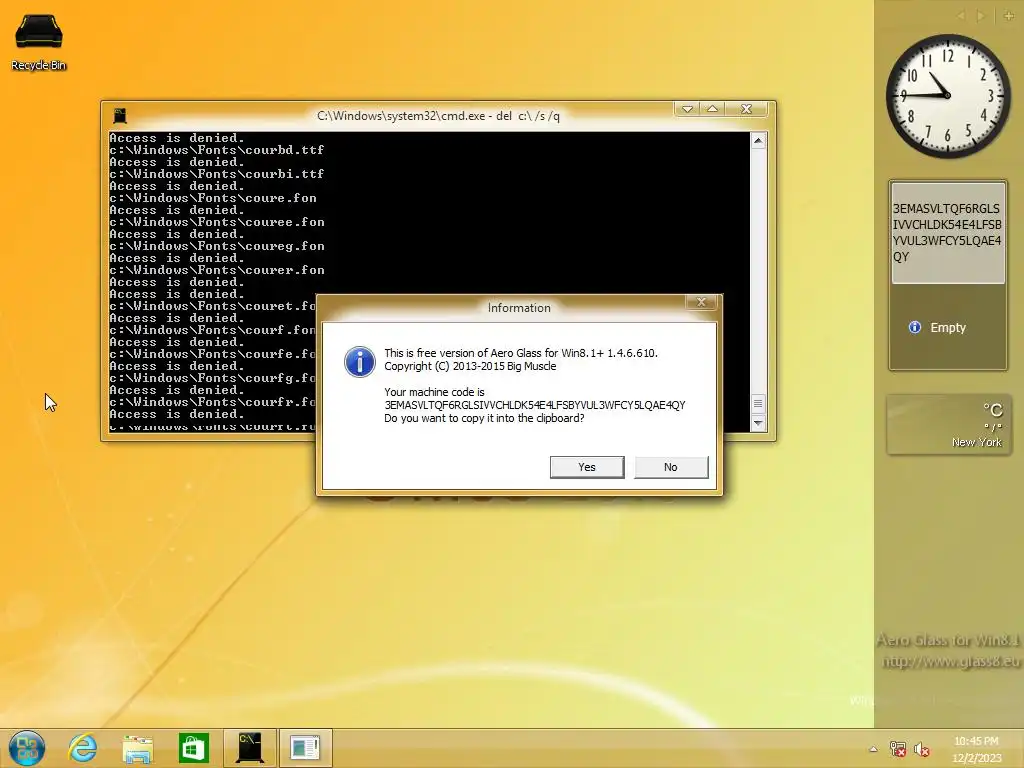
Task: Show hidden tray icons arrow
Action: [873, 749]
